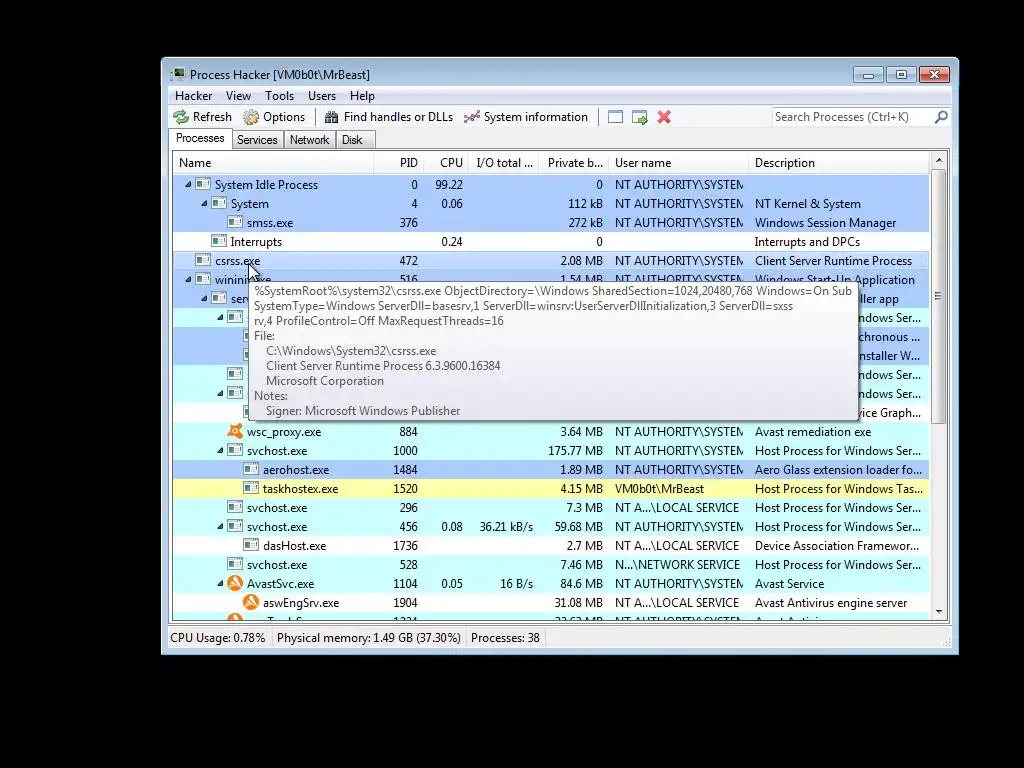
Task: Sort by User name column header
Action: pos(679,163)
